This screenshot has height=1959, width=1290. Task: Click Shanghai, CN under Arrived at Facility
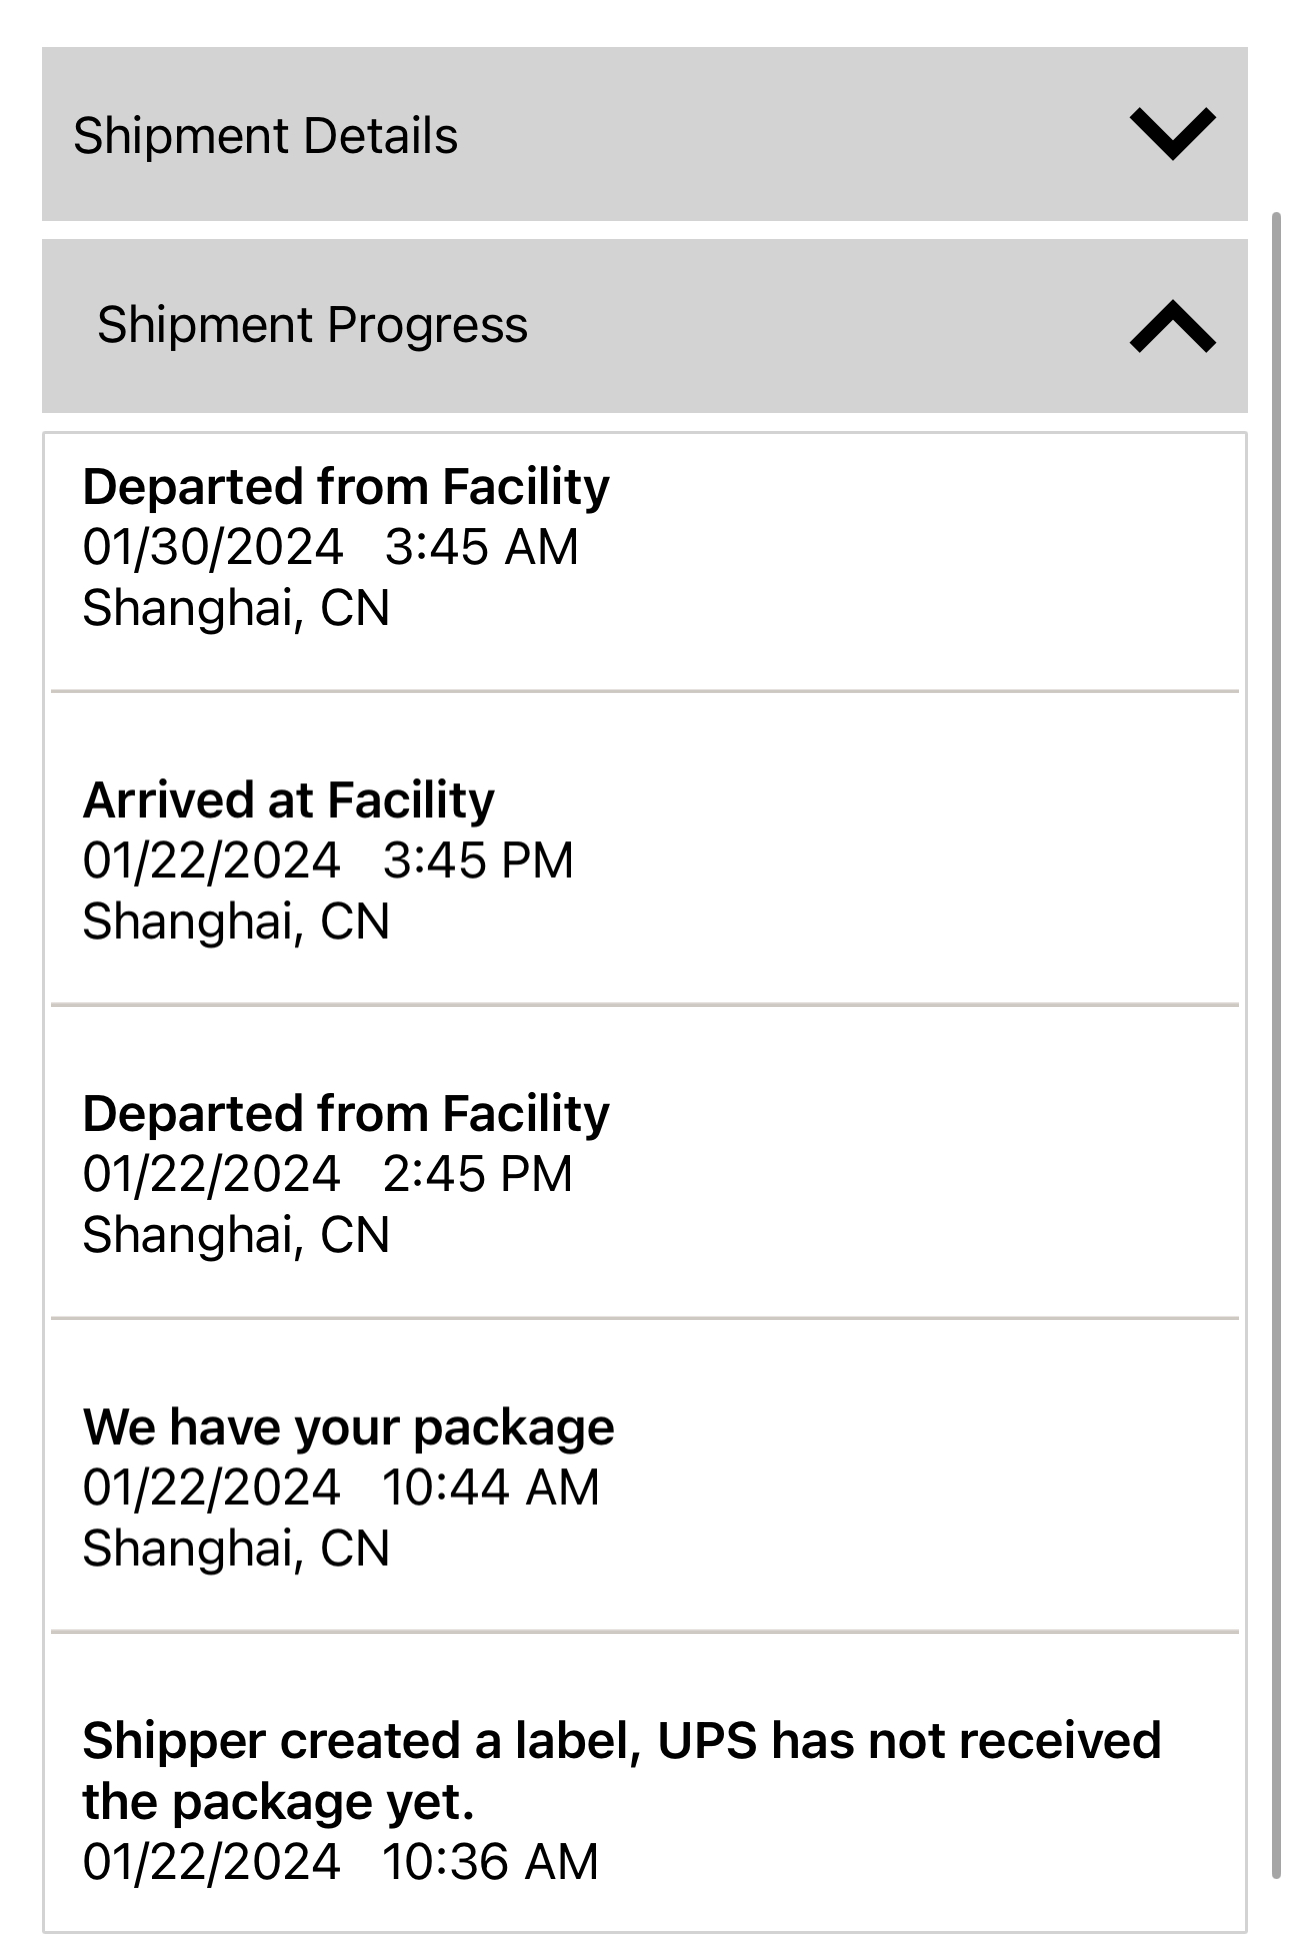236,921
